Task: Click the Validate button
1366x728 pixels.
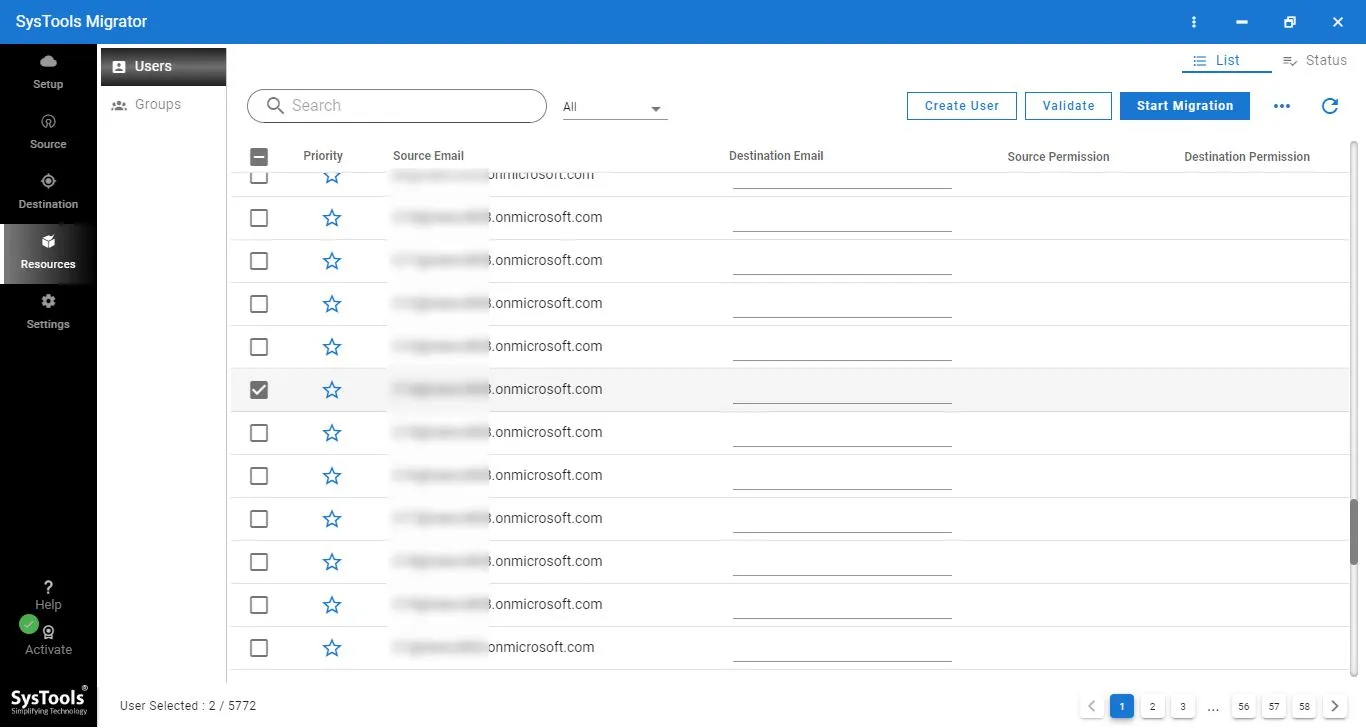Action: coord(1068,106)
